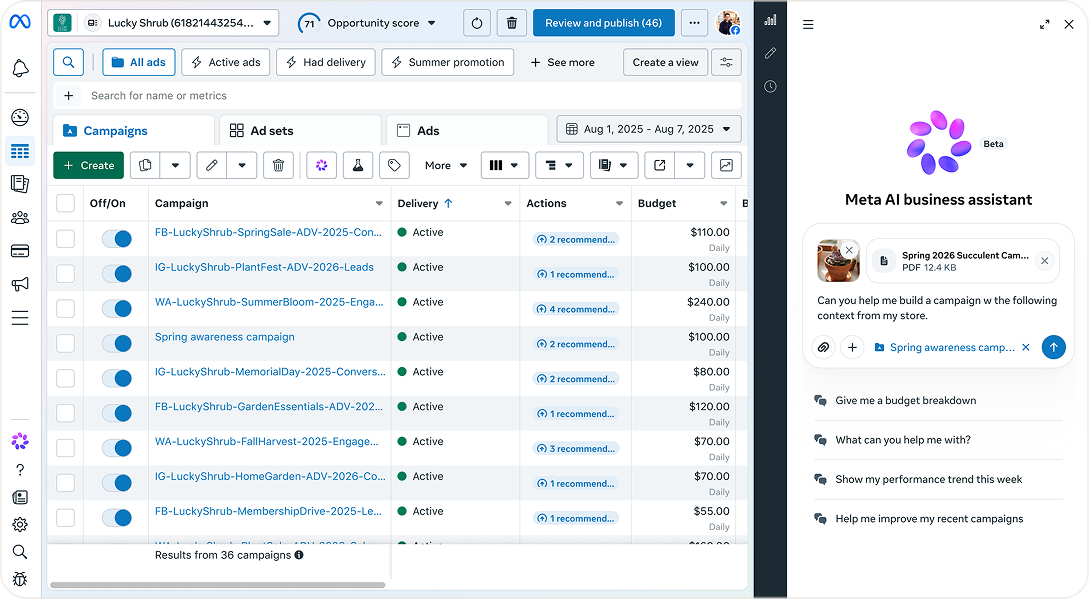Open the Meta logo home
This screenshot has height=599, width=1089.
[19, 22]
